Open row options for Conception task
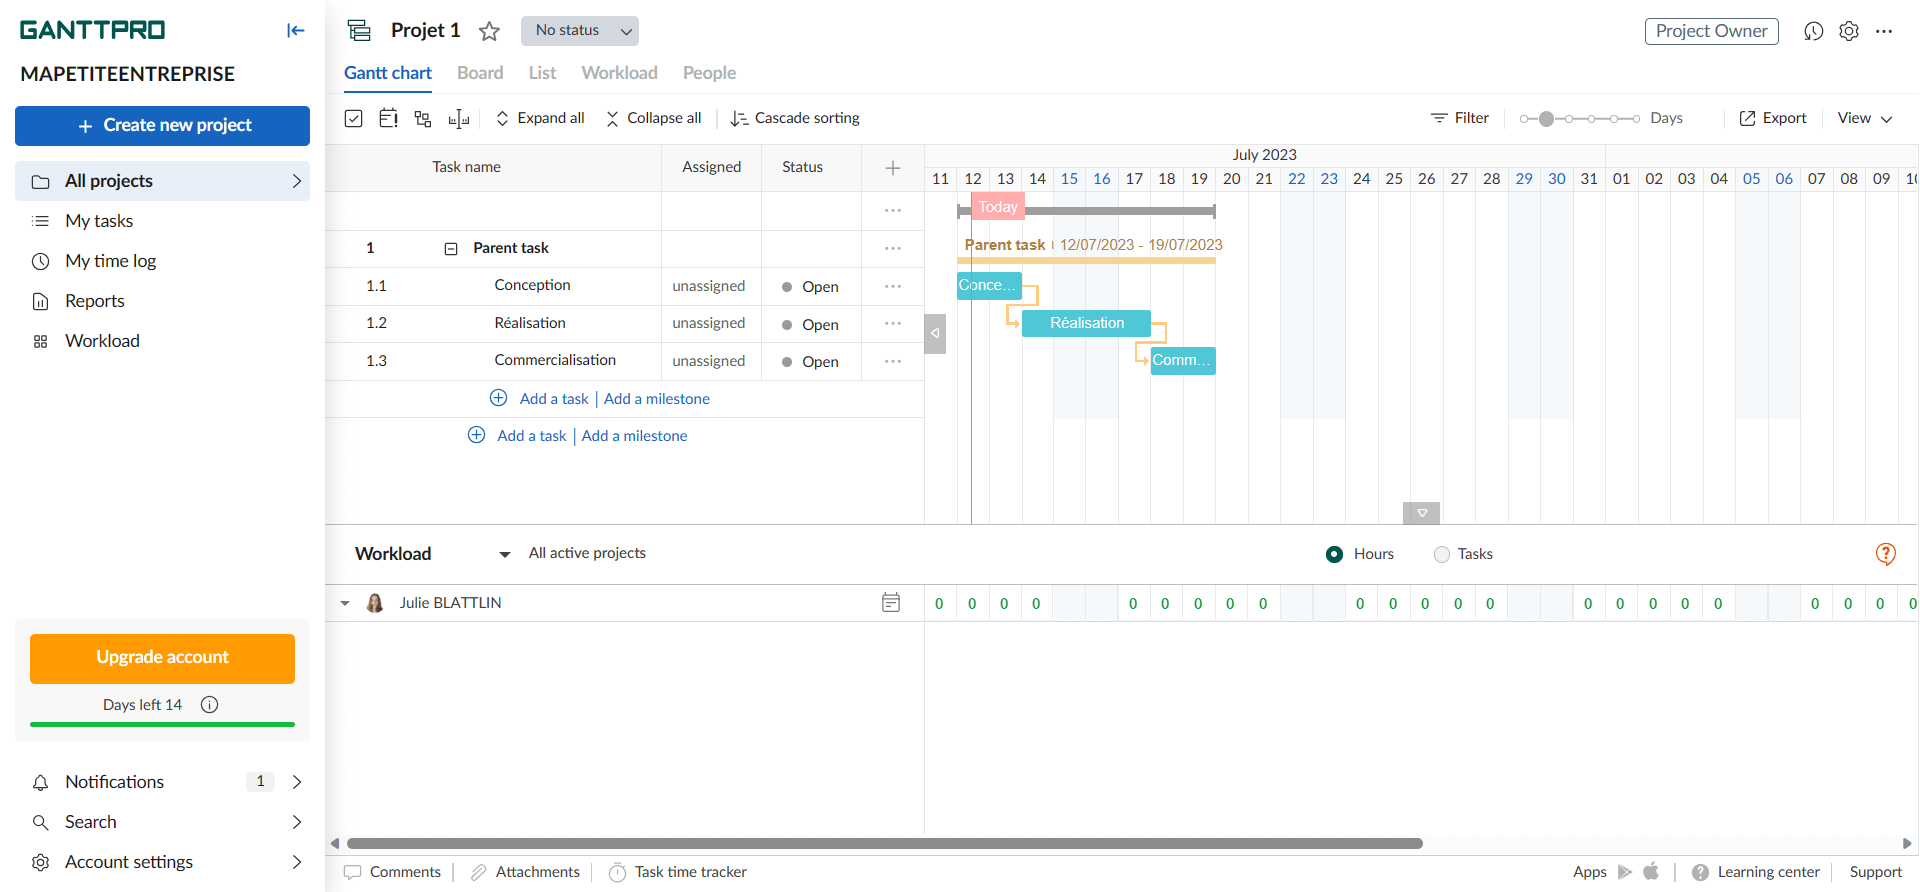 coord(893,286)
